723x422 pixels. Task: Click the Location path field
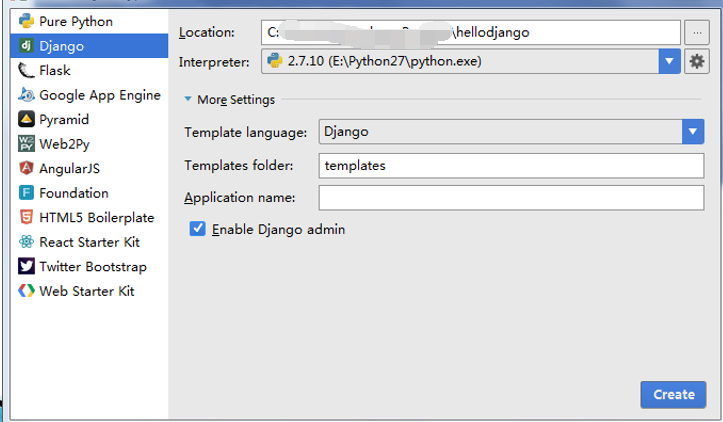click(x=471, y=32)
